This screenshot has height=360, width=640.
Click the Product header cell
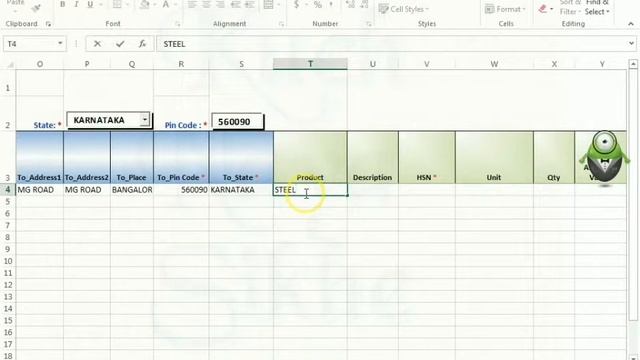(310, 158)
